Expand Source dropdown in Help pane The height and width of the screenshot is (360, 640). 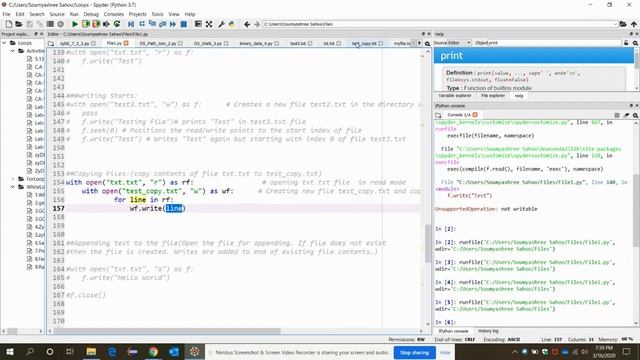click(x=468, y=43)
